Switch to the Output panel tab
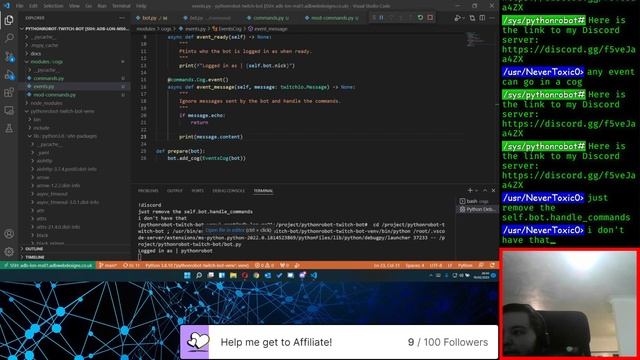The height and width of the screenshot is (360, 640). click(x=175, y=191)
